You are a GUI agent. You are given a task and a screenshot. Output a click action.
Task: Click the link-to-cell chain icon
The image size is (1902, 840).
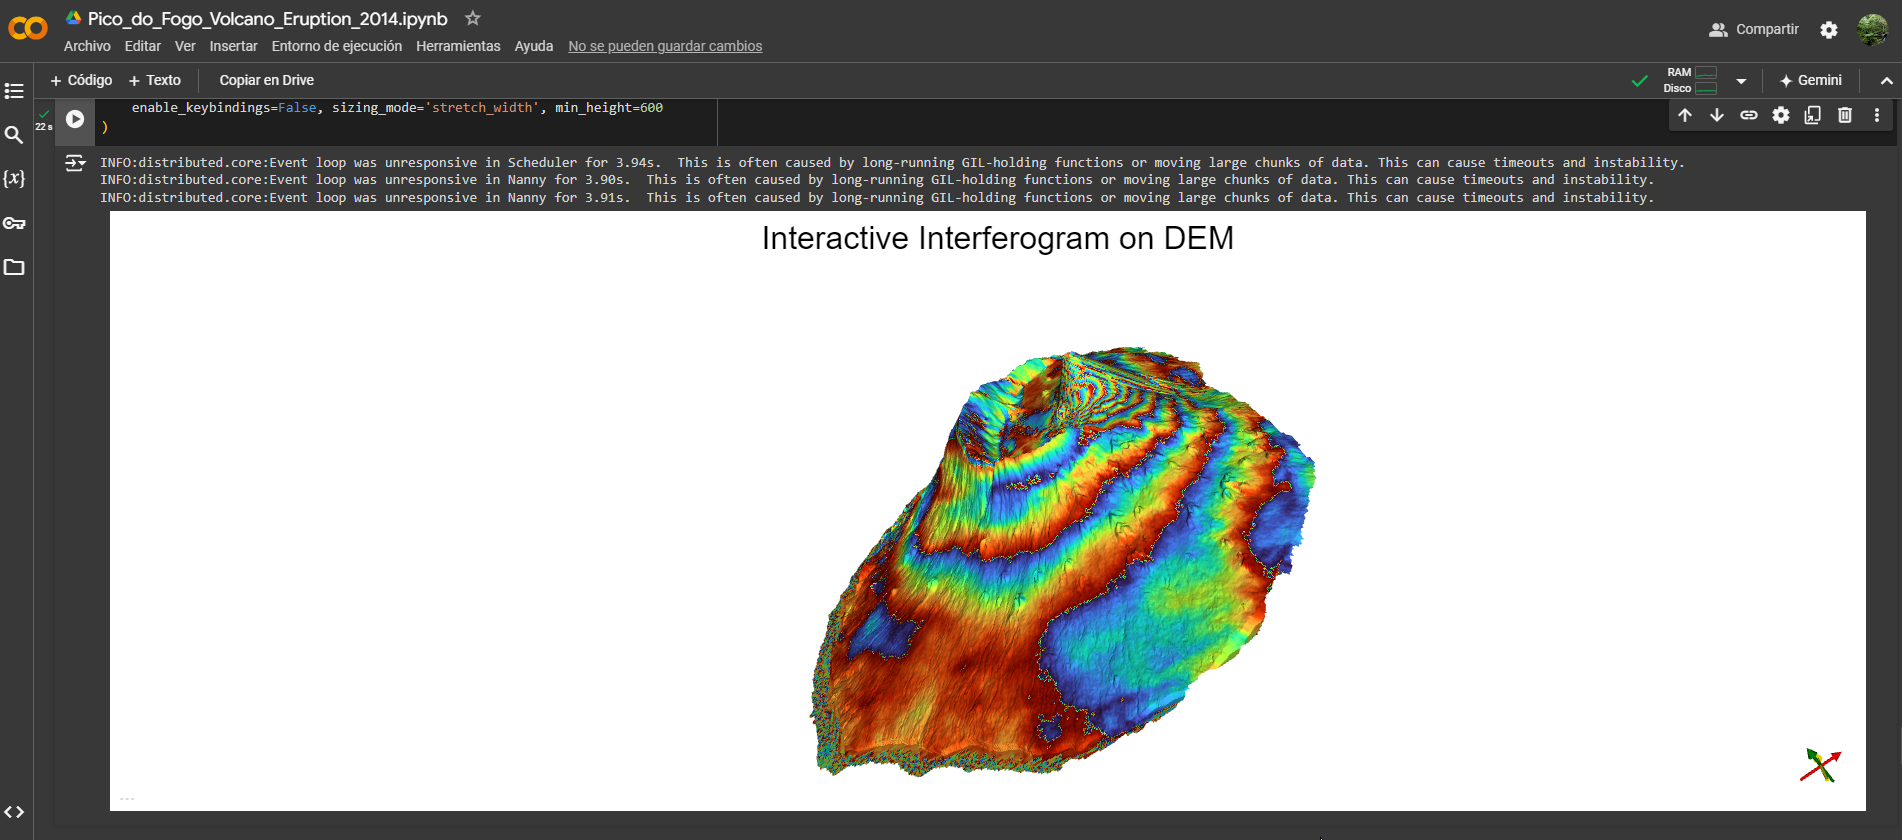pyautogui.click(x=1749, y=115)
